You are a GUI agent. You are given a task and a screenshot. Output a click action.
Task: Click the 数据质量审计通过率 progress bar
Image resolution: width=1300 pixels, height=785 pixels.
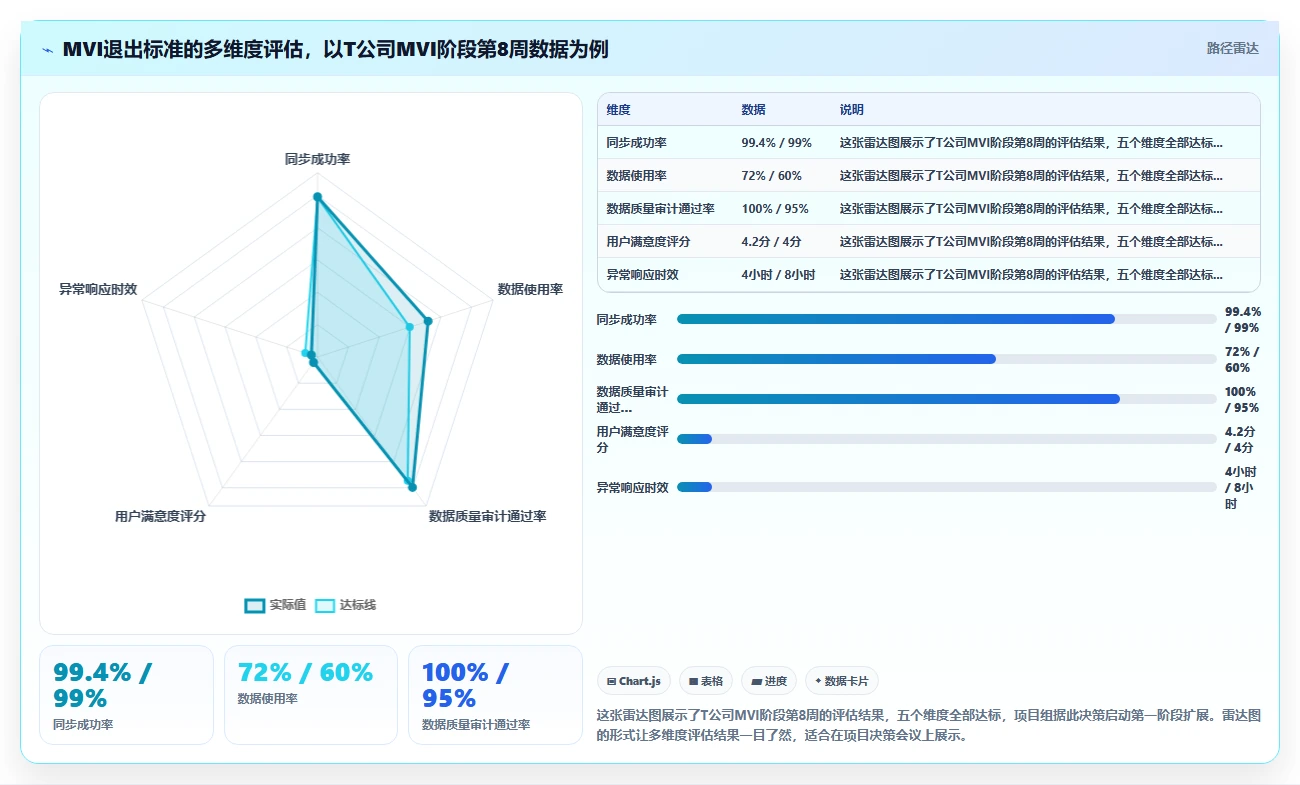pyautogui.click(x=947, y=399)
